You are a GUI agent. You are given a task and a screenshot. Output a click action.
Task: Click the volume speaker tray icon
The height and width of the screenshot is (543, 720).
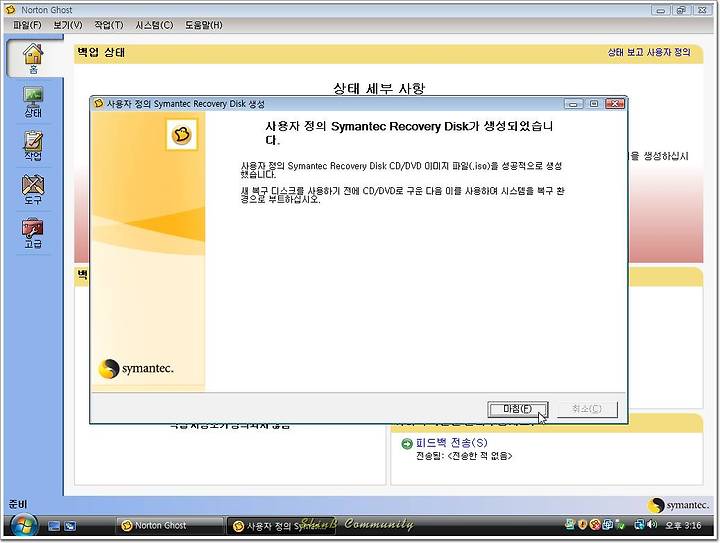[x=652, y=524]
